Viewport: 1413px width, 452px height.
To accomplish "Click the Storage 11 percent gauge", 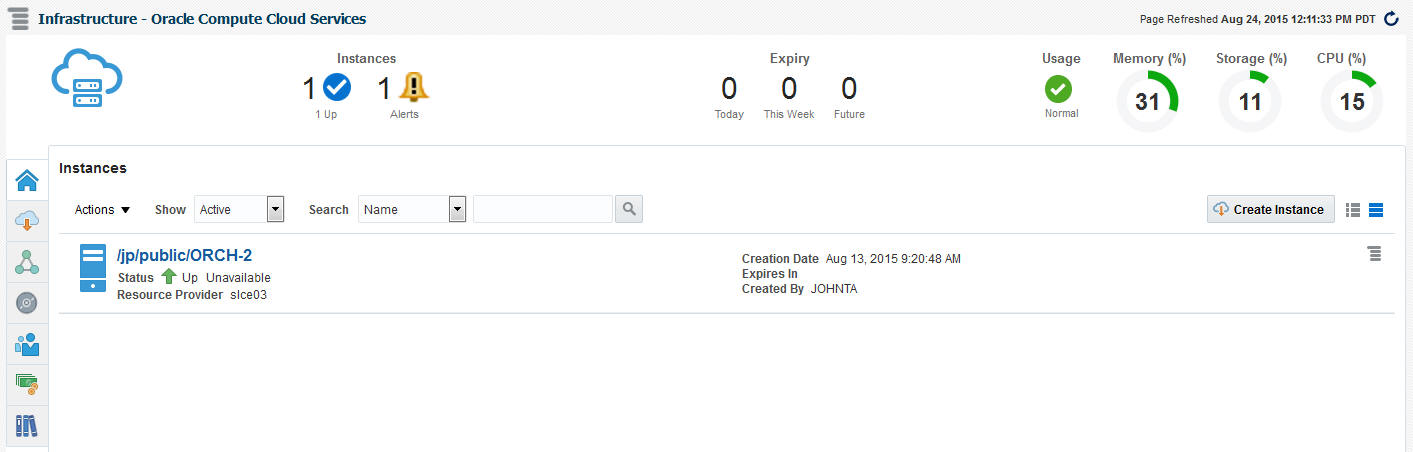I will (1250, 101).
